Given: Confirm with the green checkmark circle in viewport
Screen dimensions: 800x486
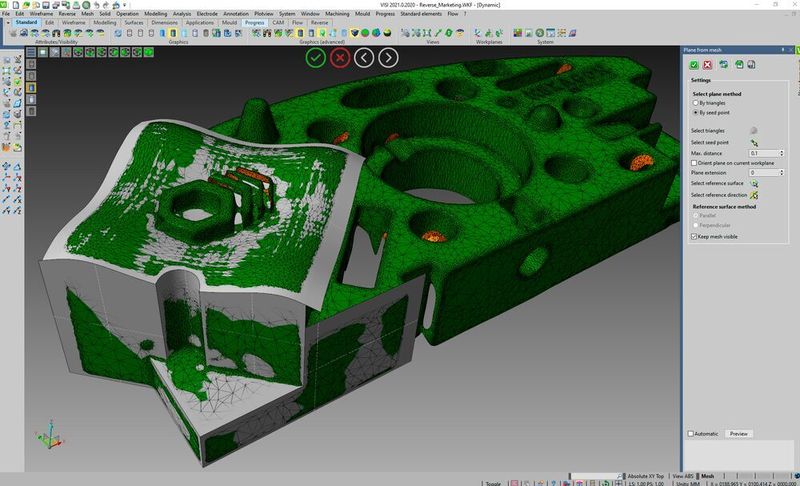Looking at the screenshot, I should [x=316, y=58].
